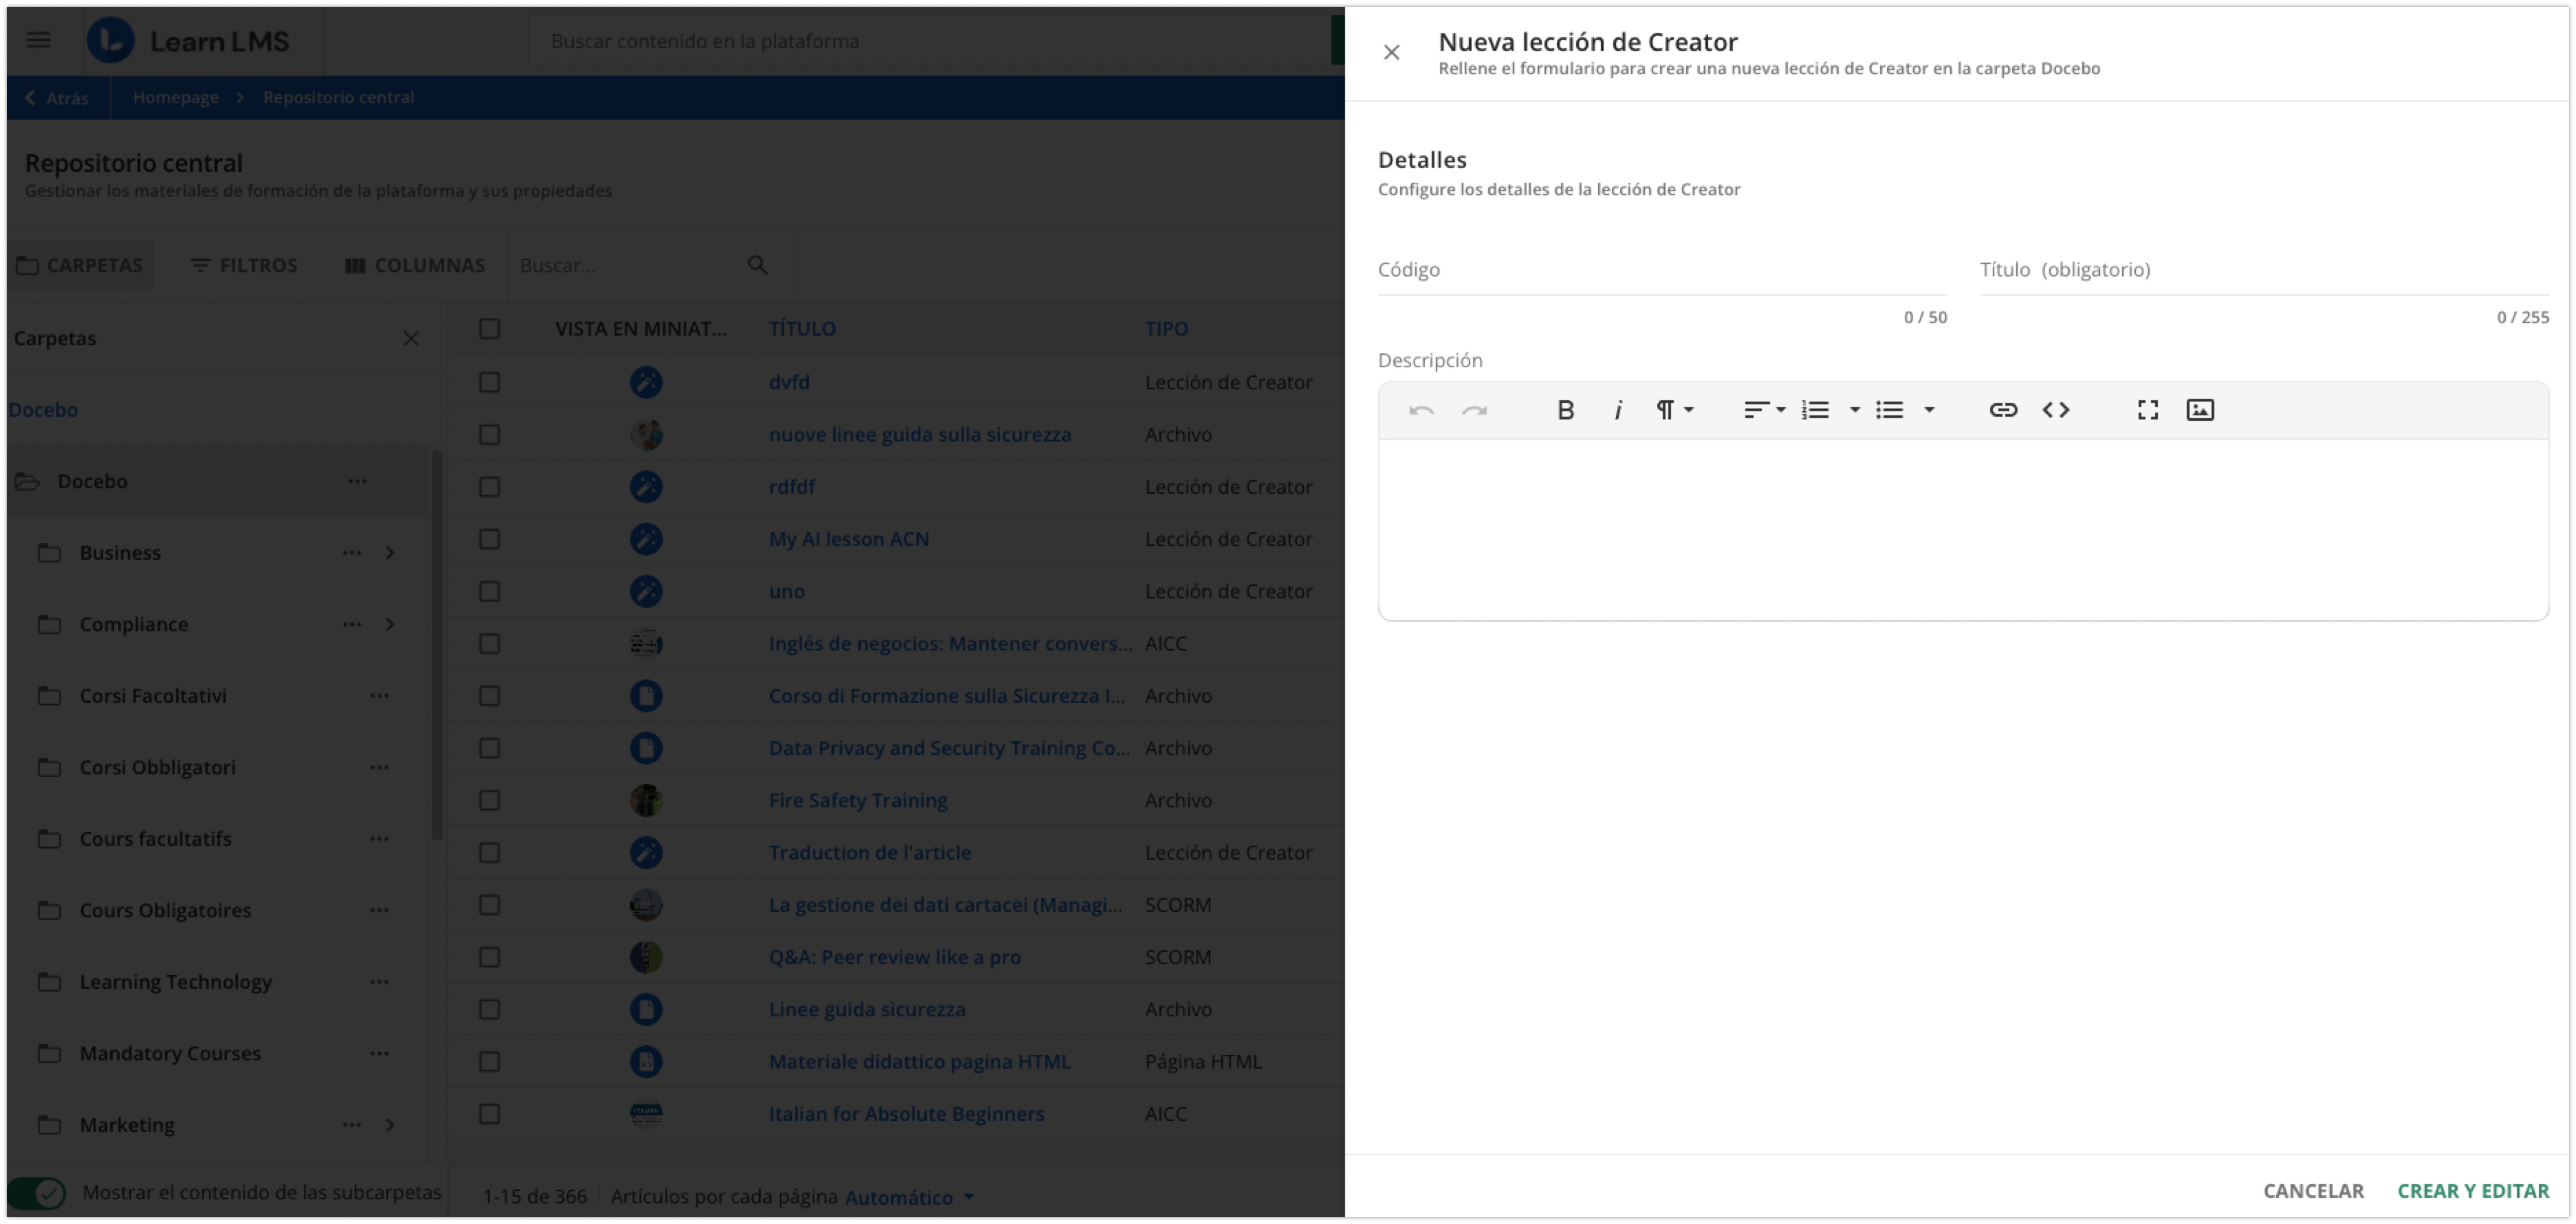
Task: Open the paragraph format menu
Action: [x=1675, y=410]
